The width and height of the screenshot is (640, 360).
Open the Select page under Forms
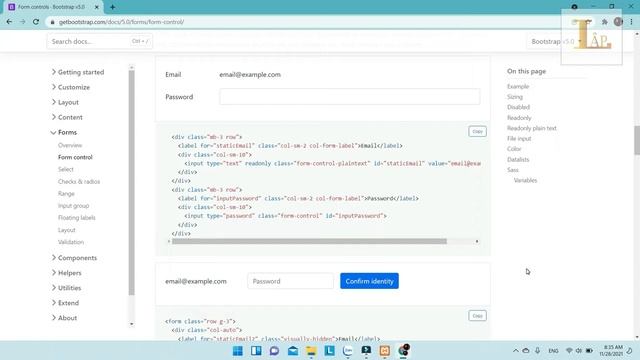[x=66, y=169]
